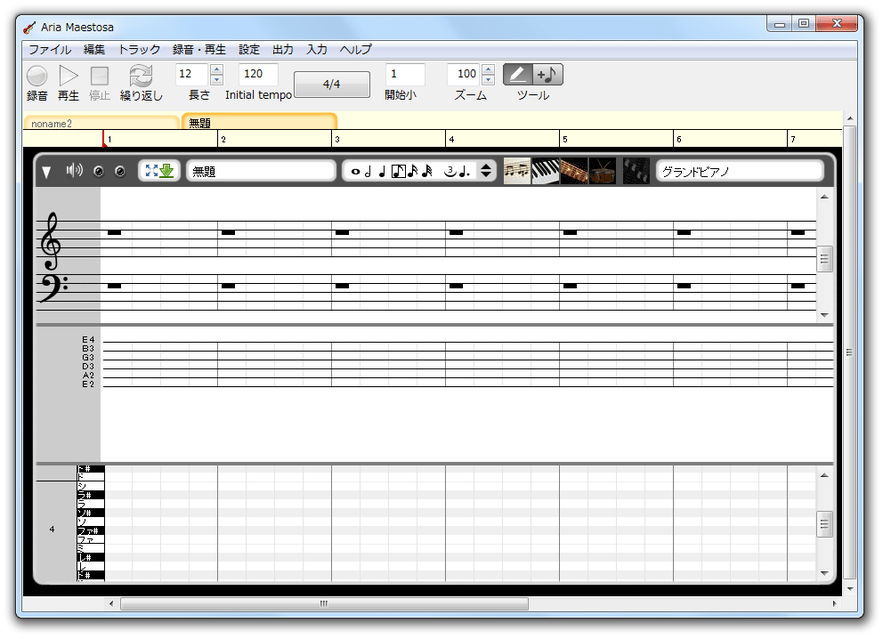Click the score editor vertical scroll thumb

824,259
